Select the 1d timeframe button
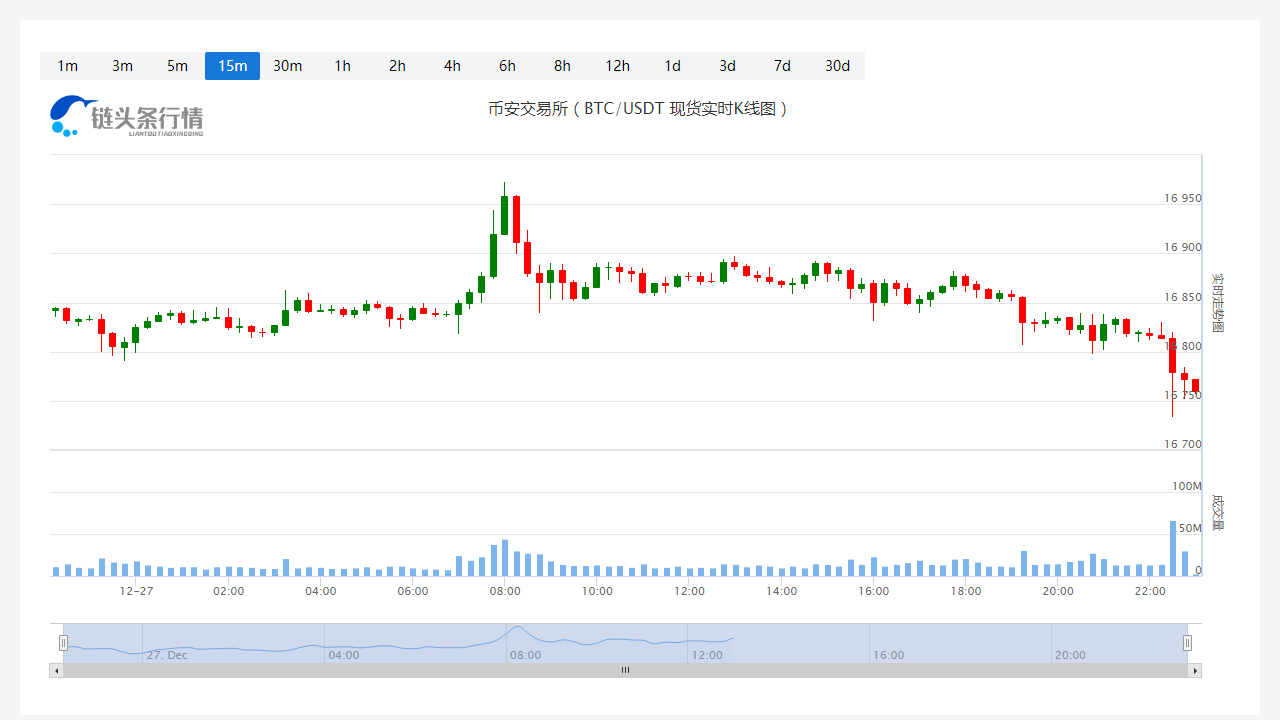The image size is (1280, 720). point(672,66)
